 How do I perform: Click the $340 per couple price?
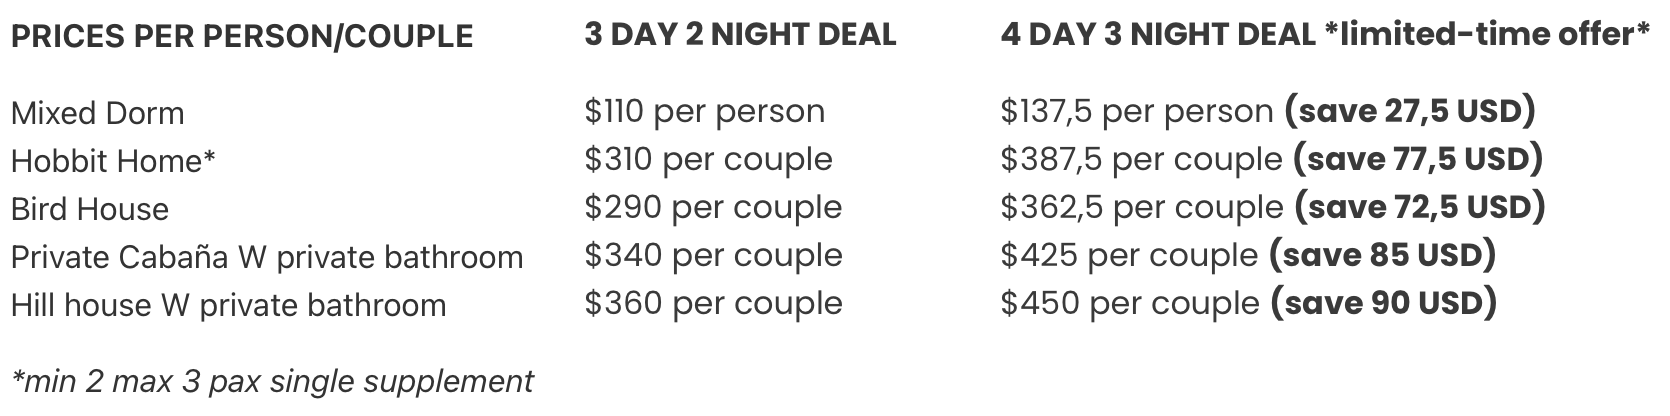[714, 255]
